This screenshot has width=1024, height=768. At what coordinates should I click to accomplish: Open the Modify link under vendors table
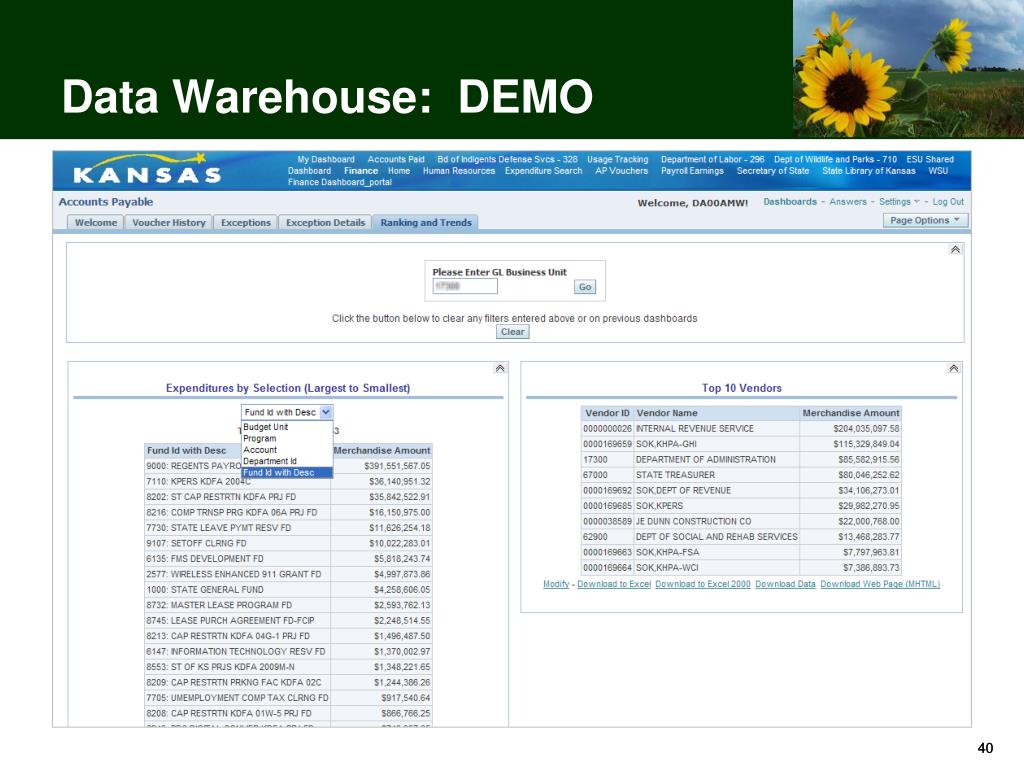(556, 584)
